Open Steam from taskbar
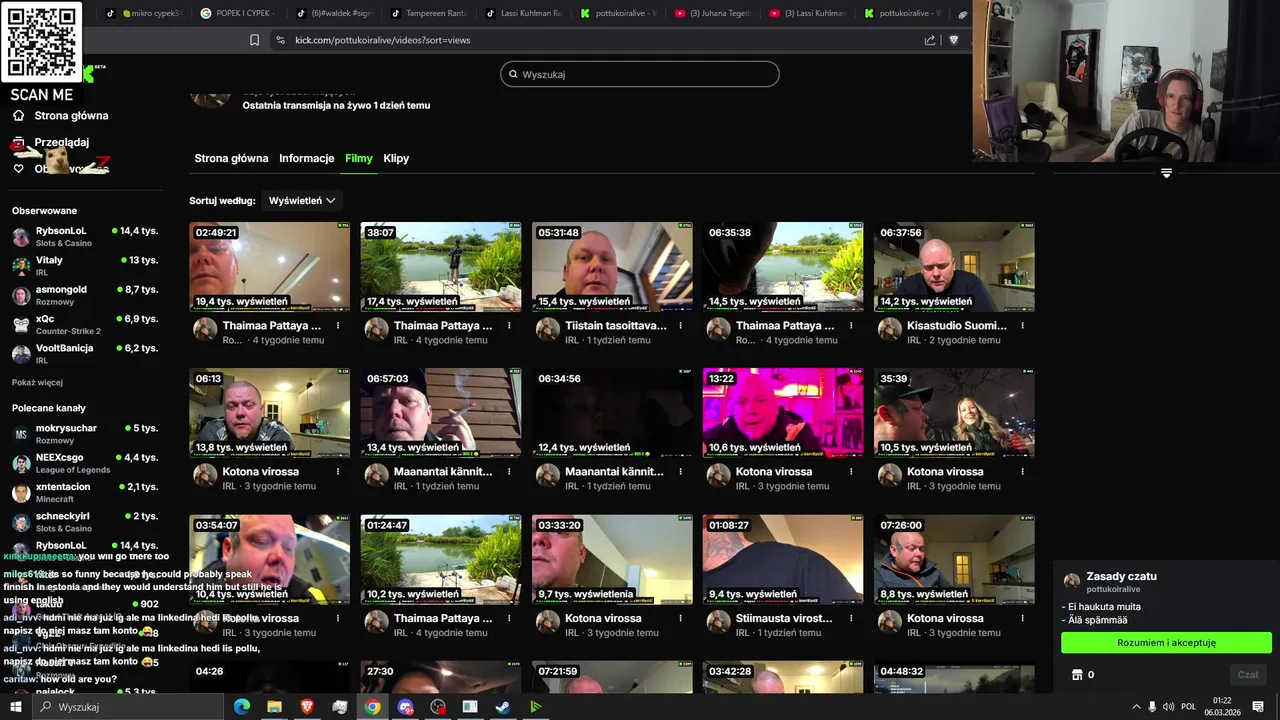The image size is (1280, 720). (502, 707)
